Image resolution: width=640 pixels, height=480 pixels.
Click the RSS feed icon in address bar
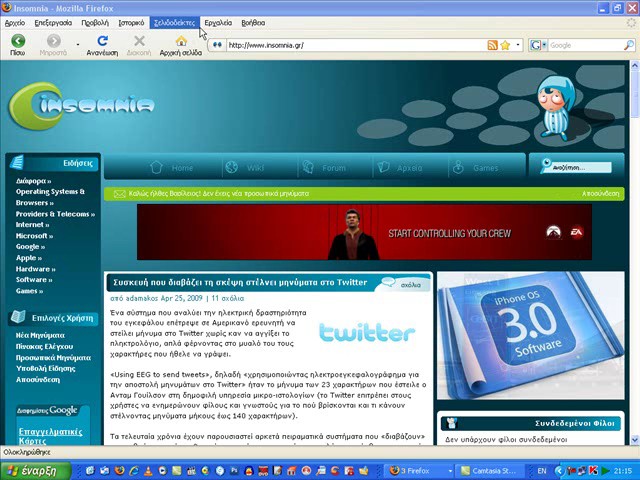coord(493,45)
